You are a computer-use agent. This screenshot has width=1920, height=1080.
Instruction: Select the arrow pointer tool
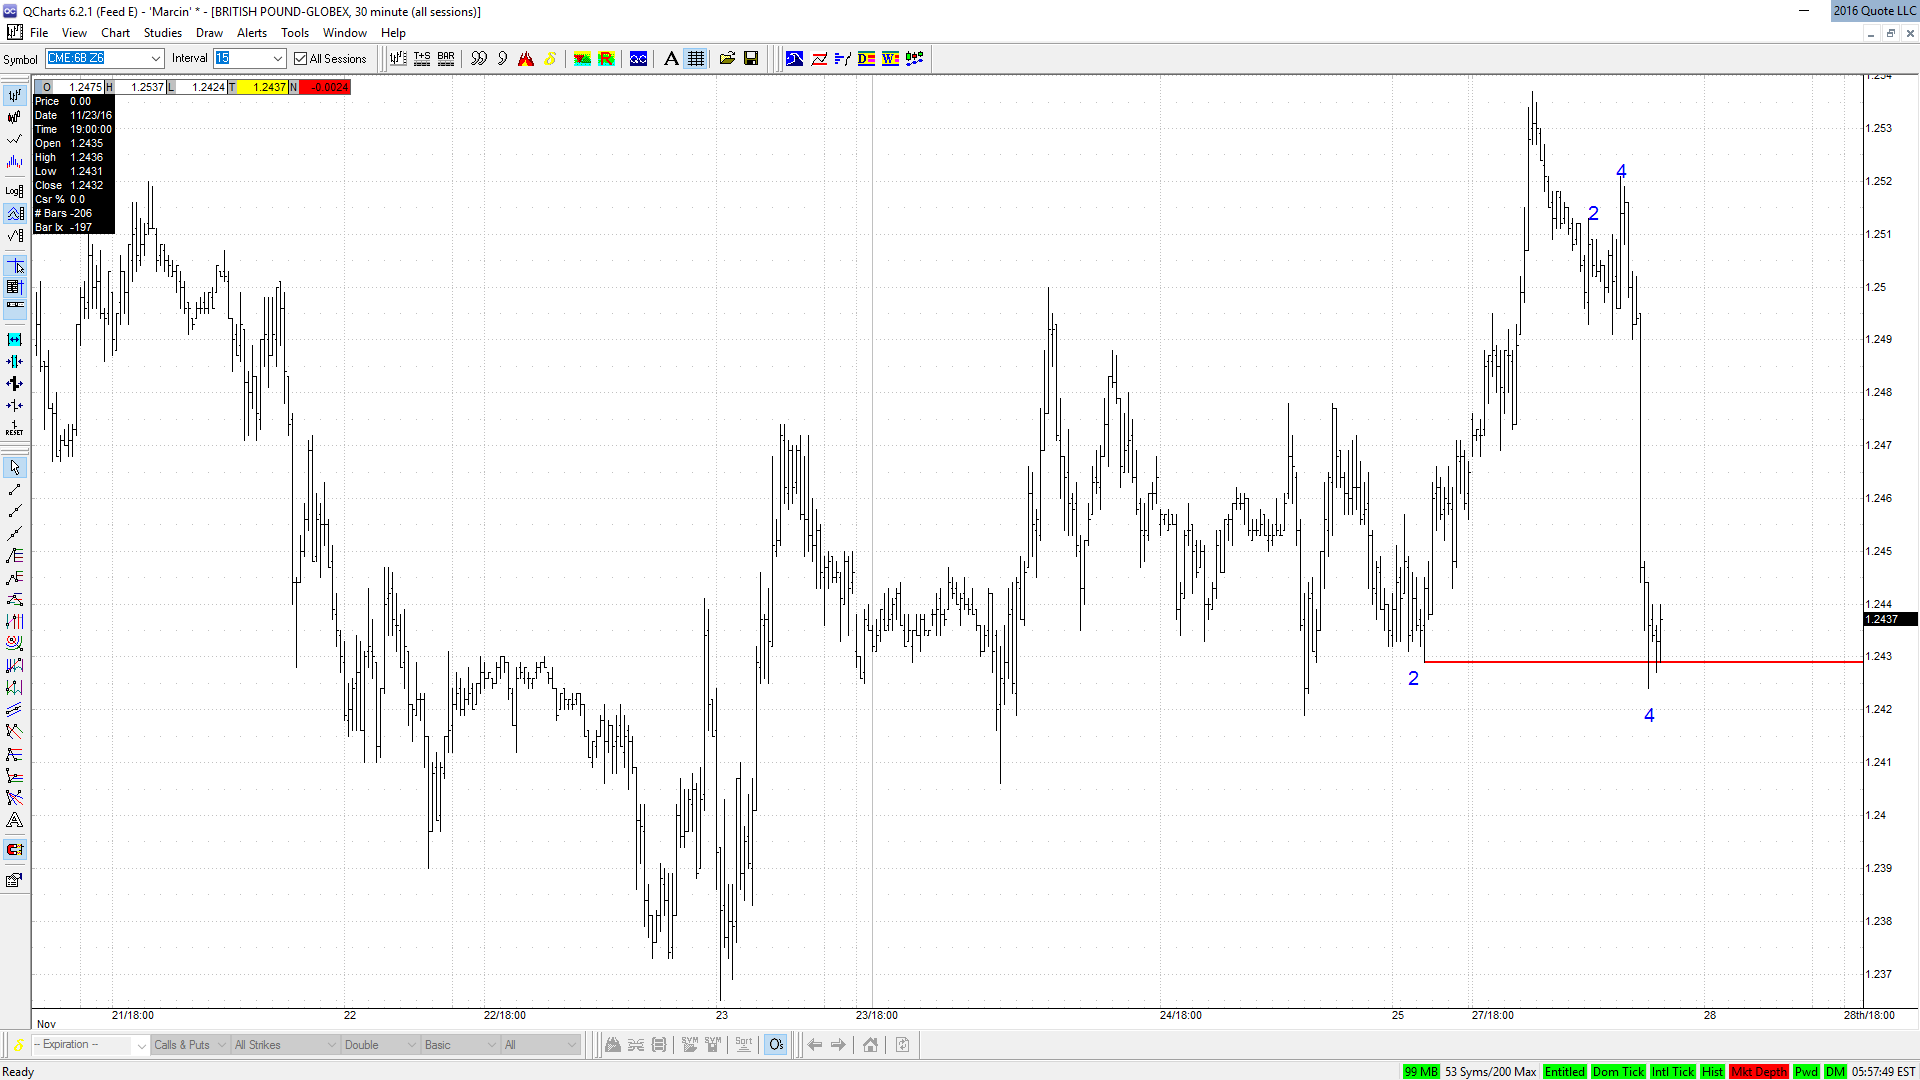14,467
